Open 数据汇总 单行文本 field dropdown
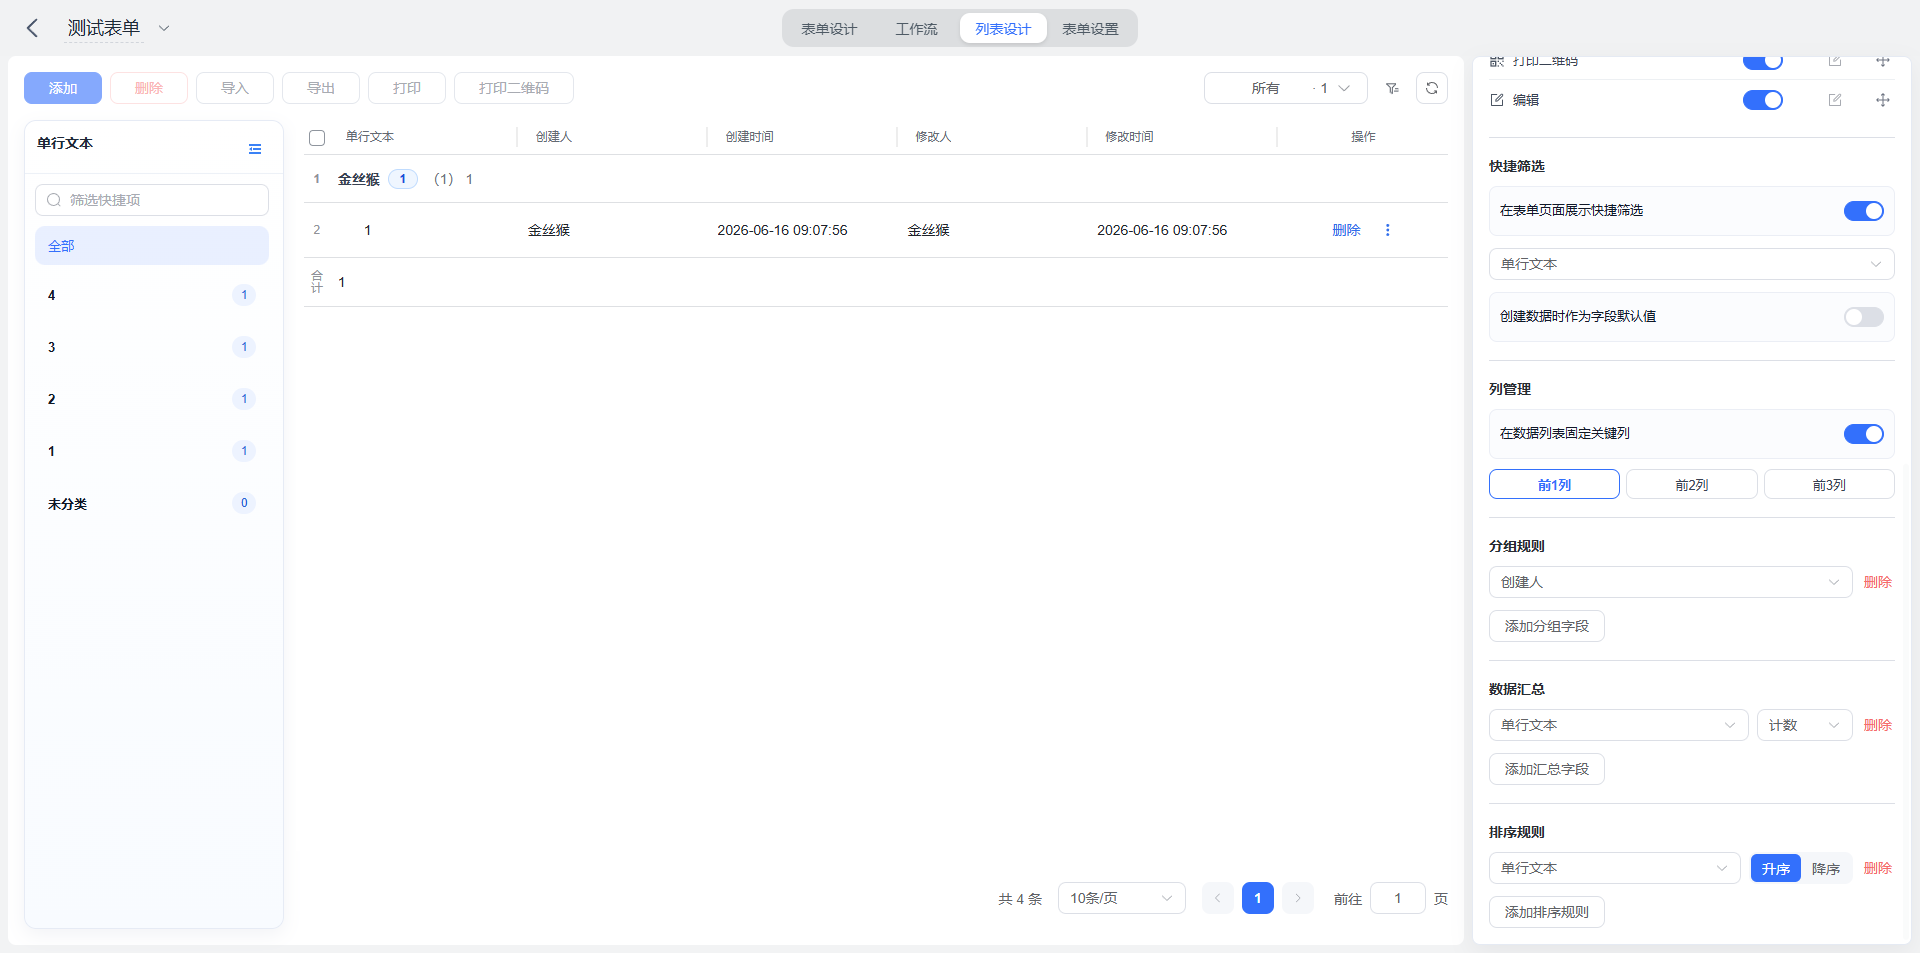The image size is (1920, 953). pos(1618,725)
